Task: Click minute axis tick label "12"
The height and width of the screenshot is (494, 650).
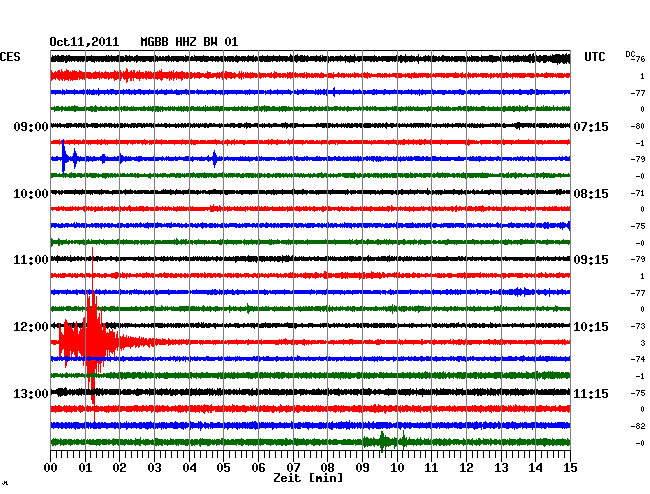Action: point(466,468)
